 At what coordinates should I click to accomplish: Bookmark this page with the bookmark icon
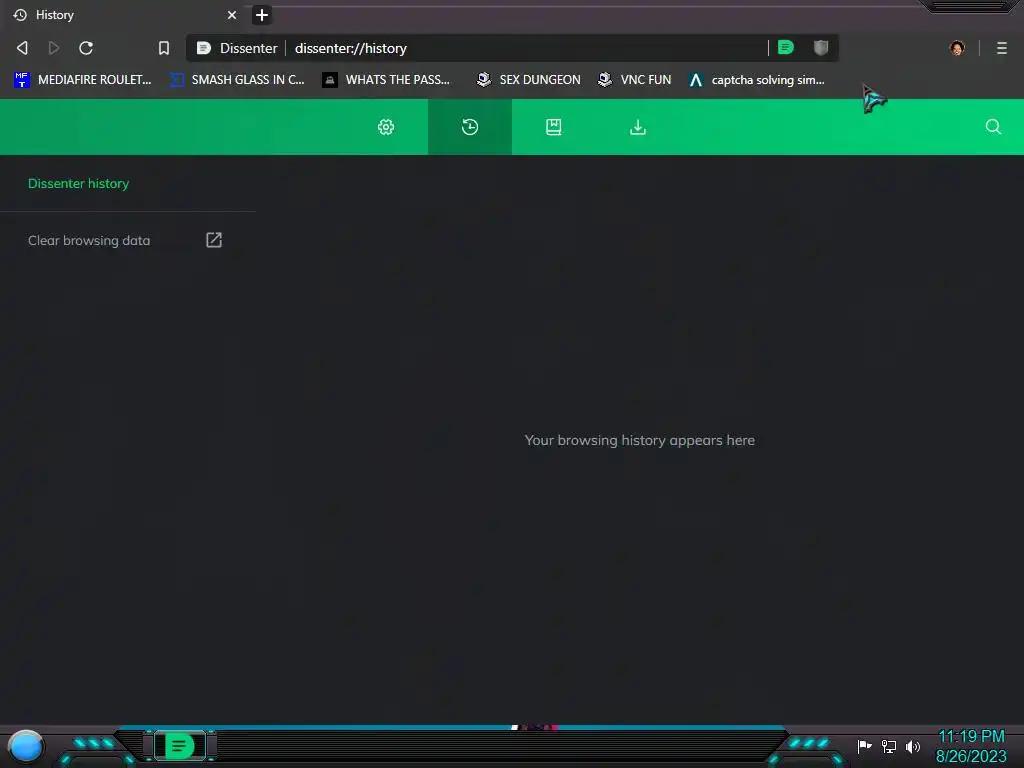point(164,48)
